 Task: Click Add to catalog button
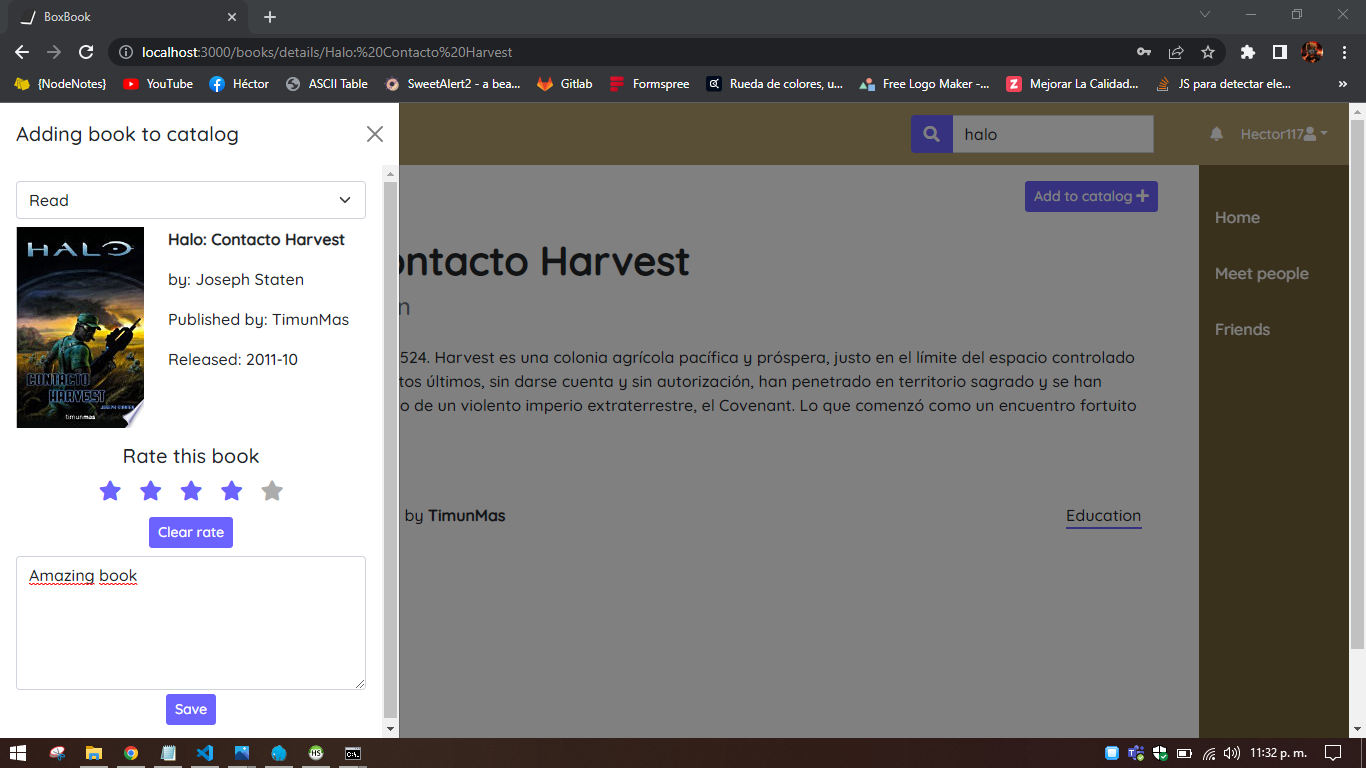pos(1091,196)
